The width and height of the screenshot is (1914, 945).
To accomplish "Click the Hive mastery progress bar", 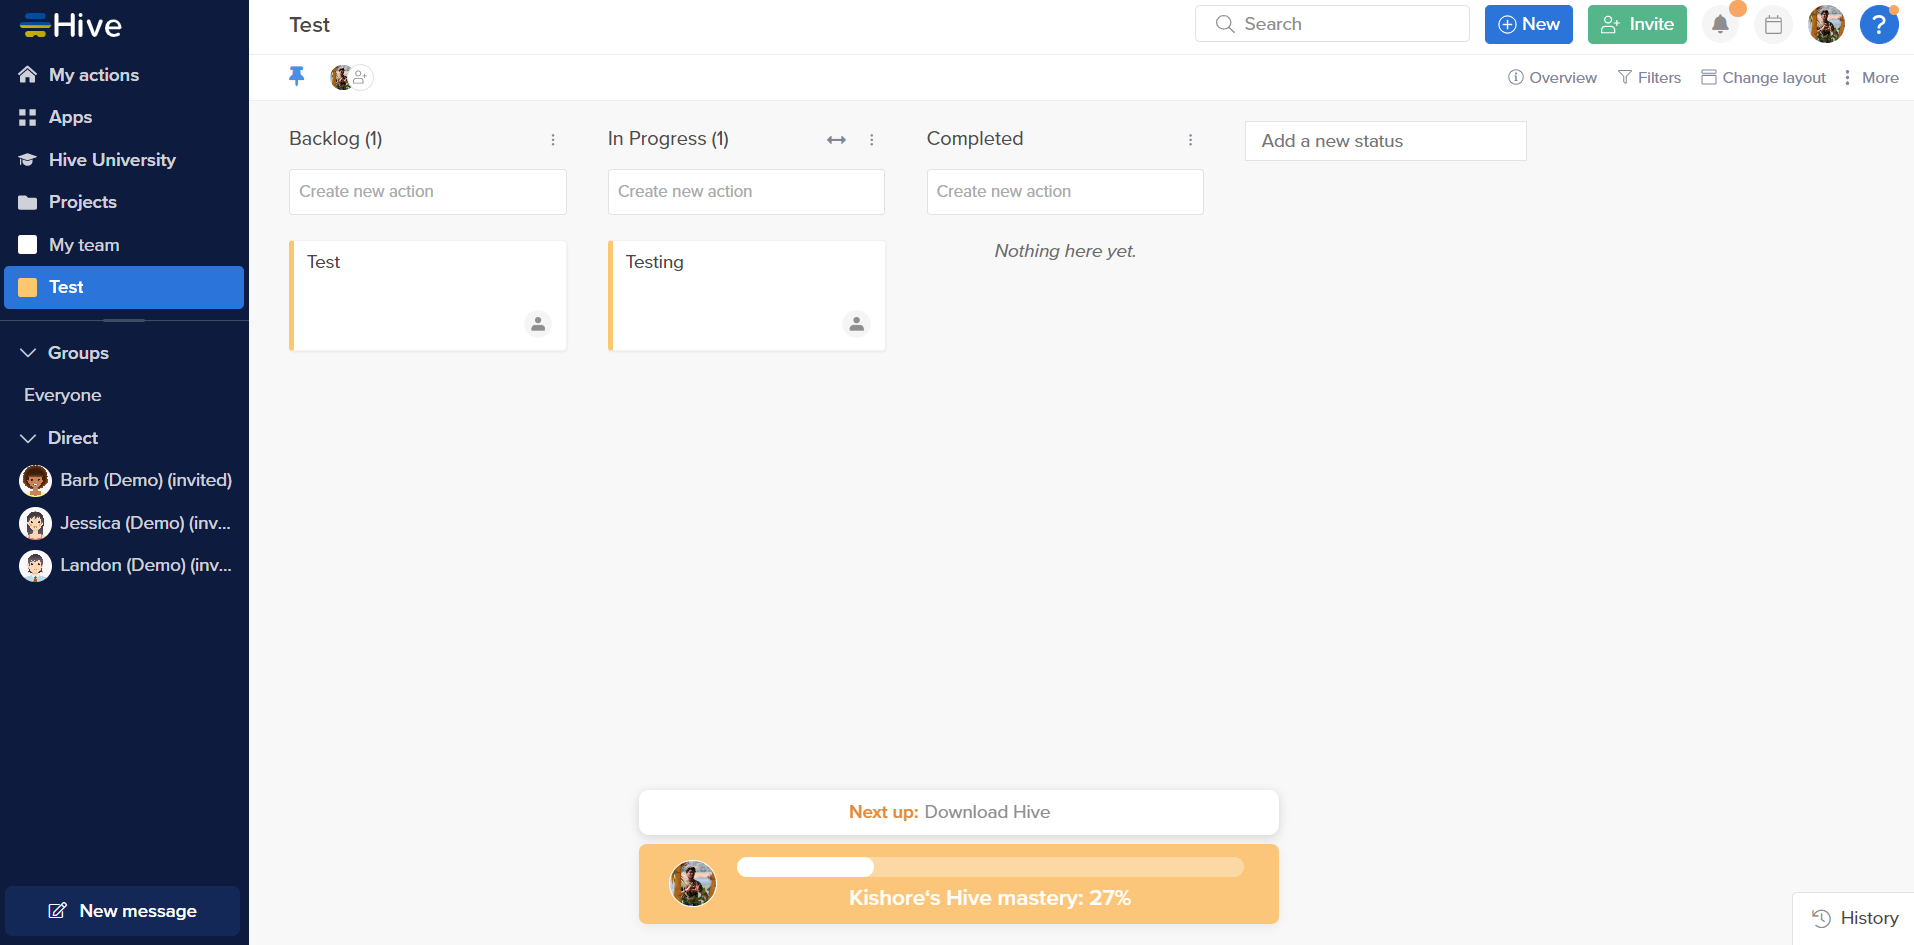I will [x=990, y=867].
